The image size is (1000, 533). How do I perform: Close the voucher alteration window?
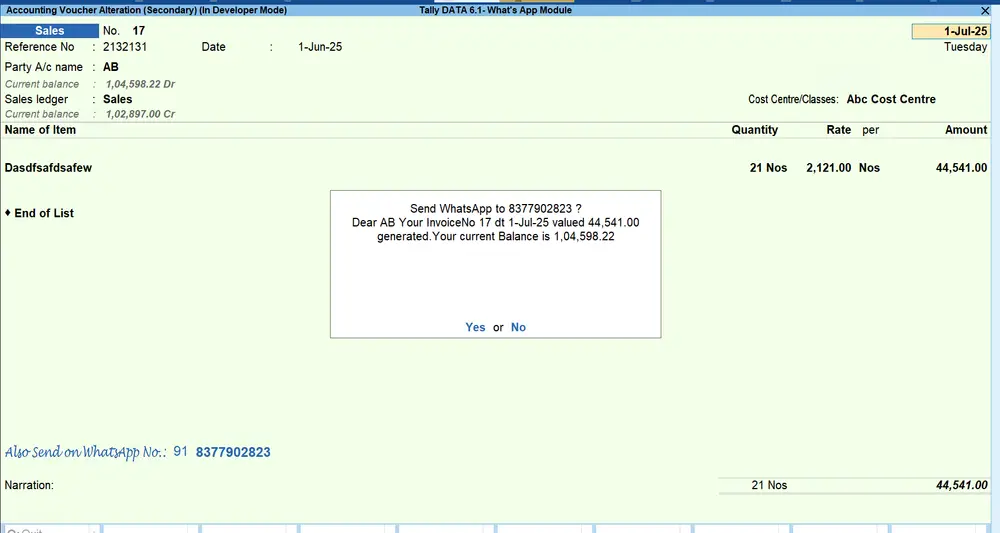[x=985, y=11]
